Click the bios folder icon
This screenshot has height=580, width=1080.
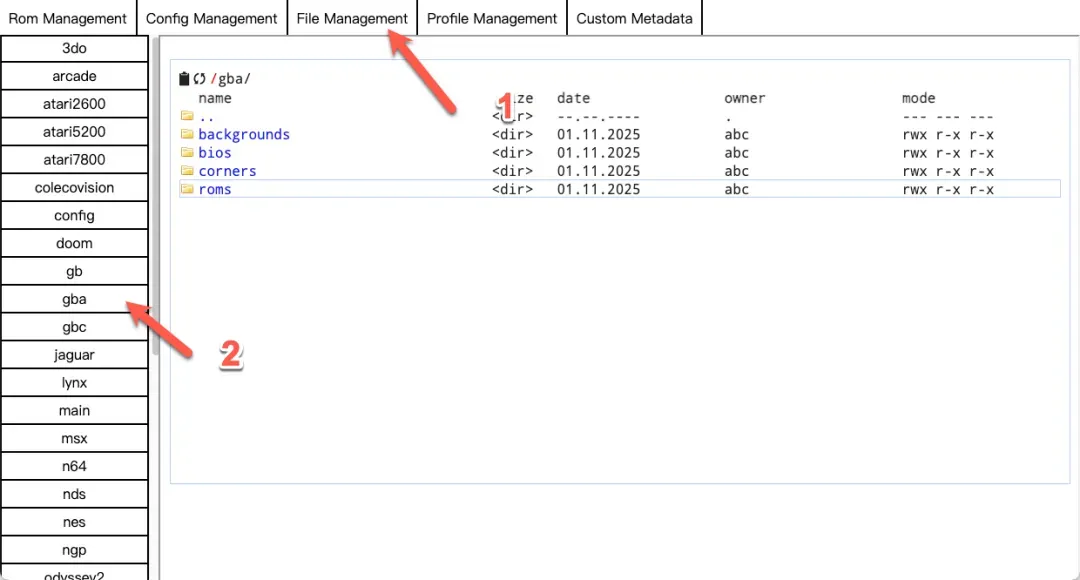click(186, 153)
